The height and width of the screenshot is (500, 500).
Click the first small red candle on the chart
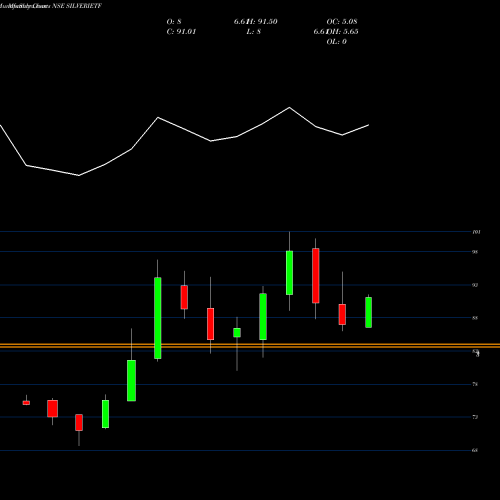click(x=26, y=403)
